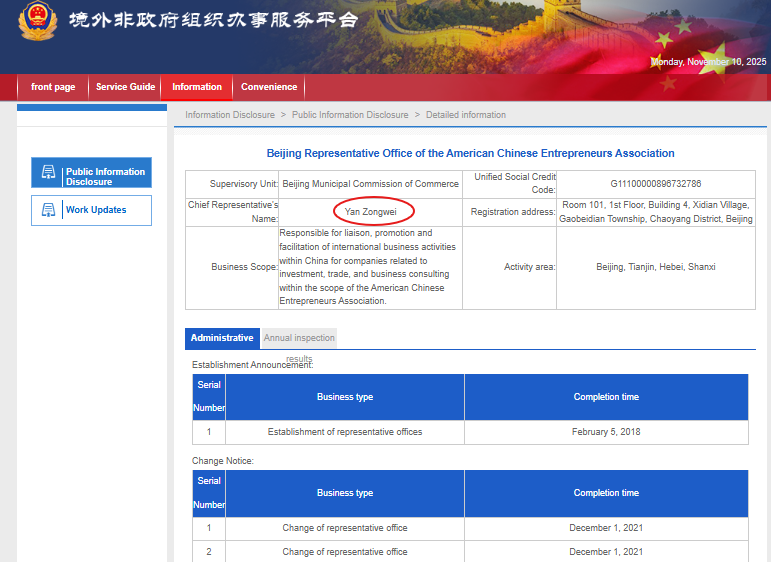Click the Registration address value cell

(x=655, y=212)
